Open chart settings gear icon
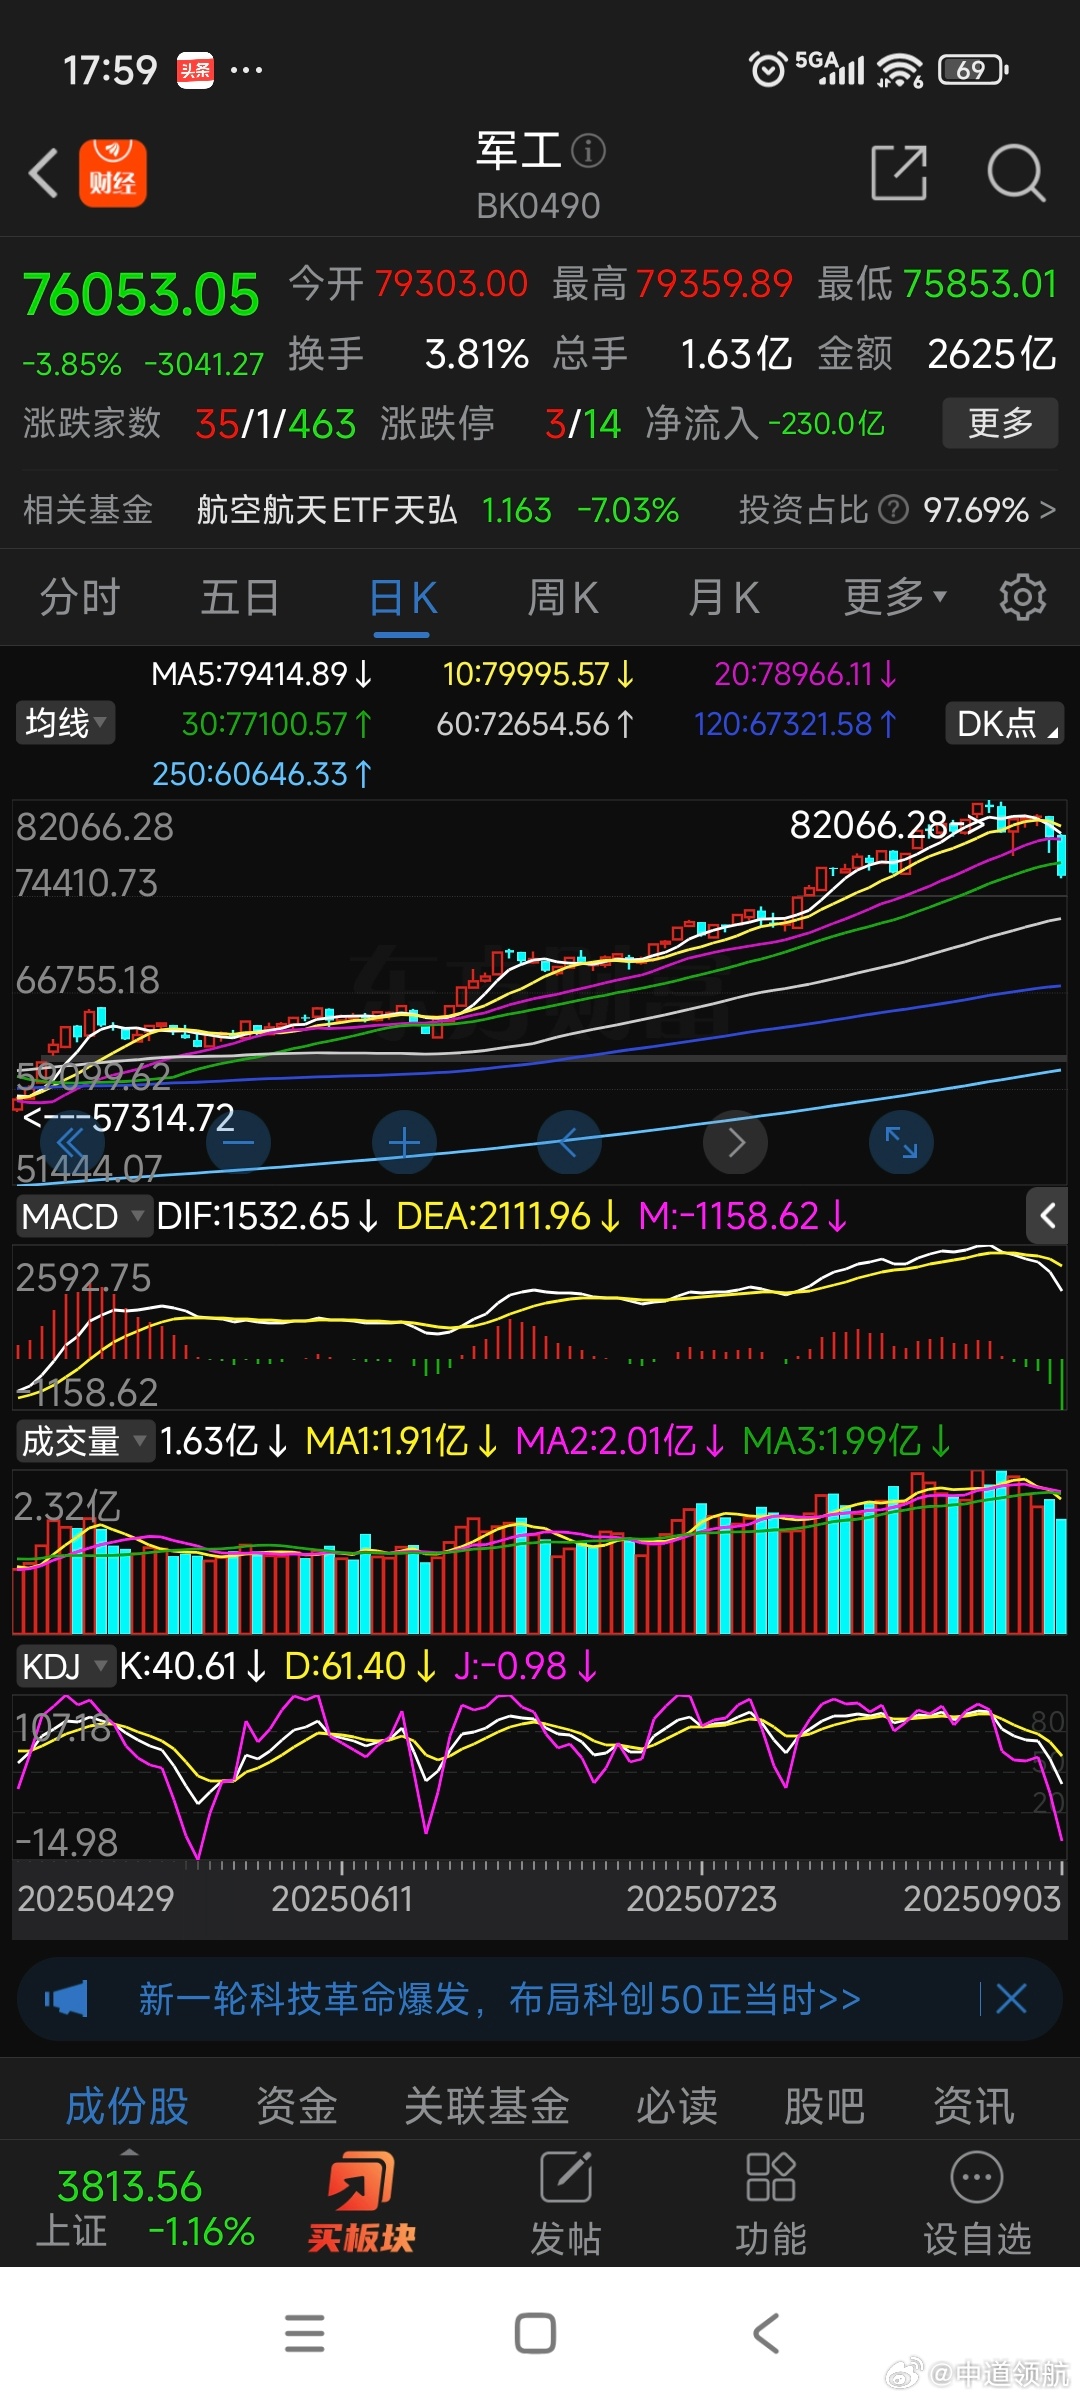Viewport: 1080px width, 2400px height. pyautogui.click(x=1022, y=598)
